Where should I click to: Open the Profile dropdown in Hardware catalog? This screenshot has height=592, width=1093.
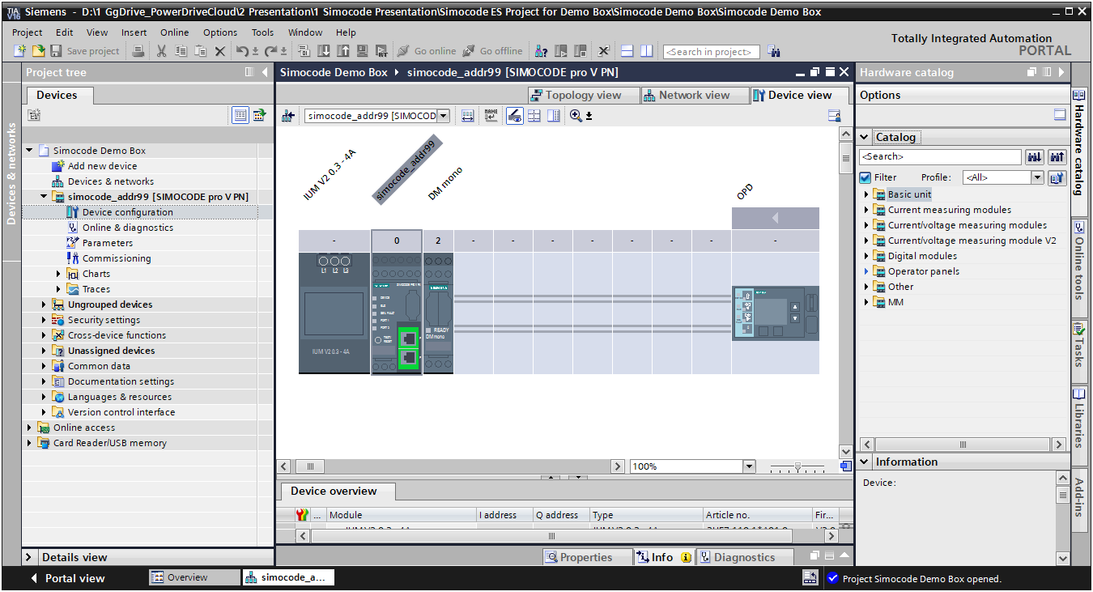click(x=1037, y=178)
